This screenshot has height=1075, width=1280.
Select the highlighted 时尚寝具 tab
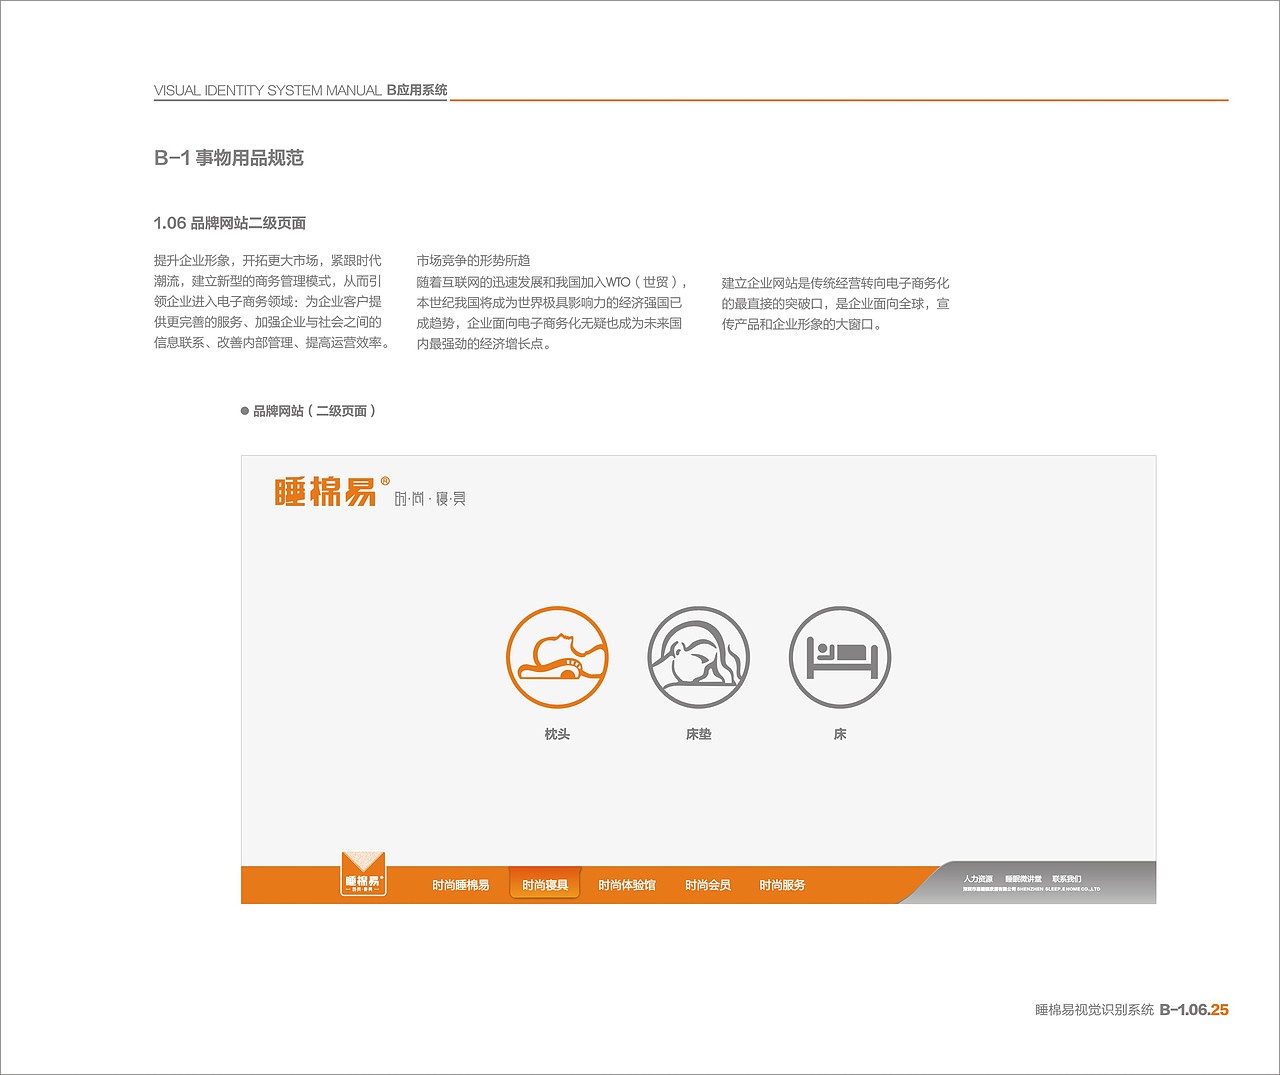[544, 884]
